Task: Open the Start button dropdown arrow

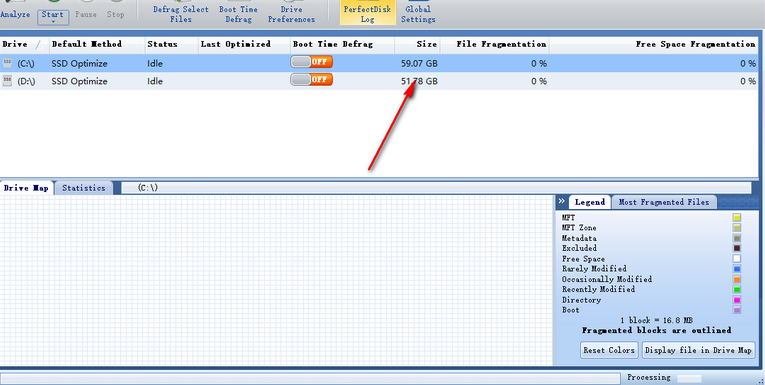Action: (53, 22)
